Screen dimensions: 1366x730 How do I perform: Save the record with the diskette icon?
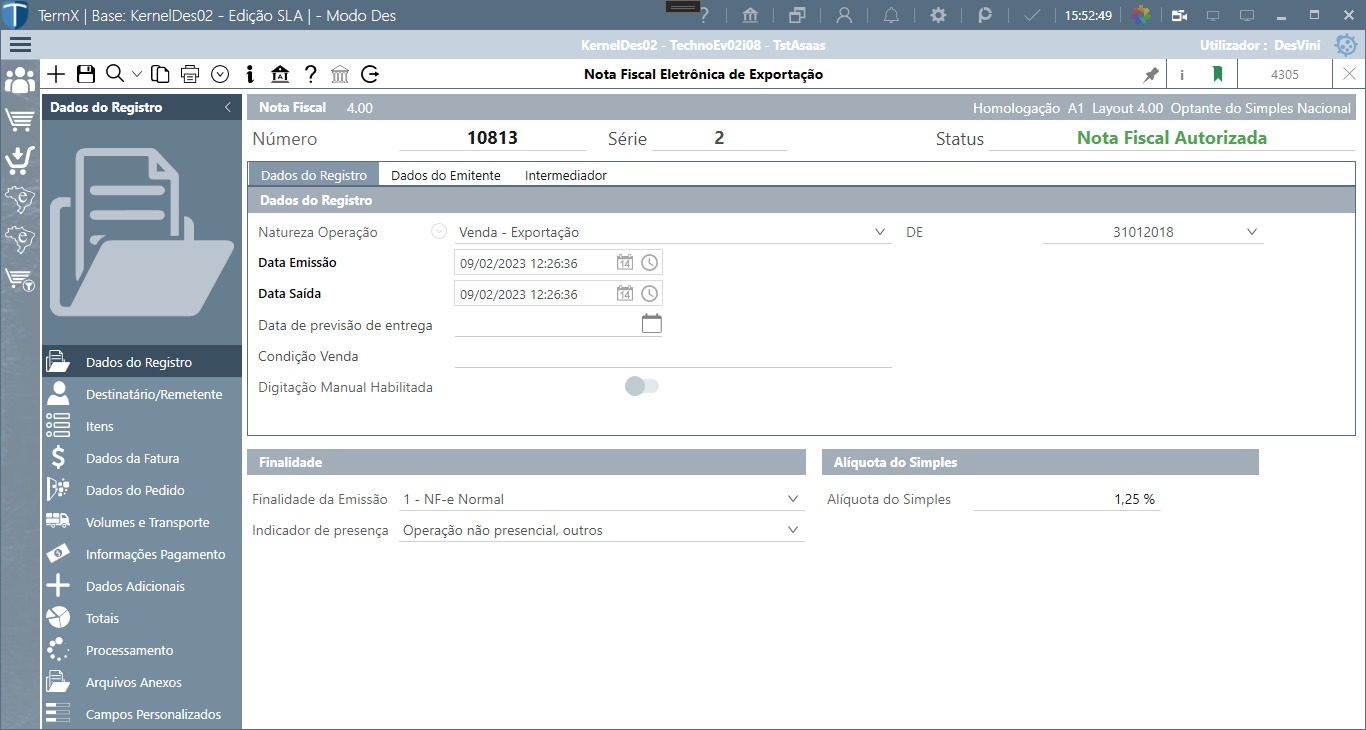85,74
